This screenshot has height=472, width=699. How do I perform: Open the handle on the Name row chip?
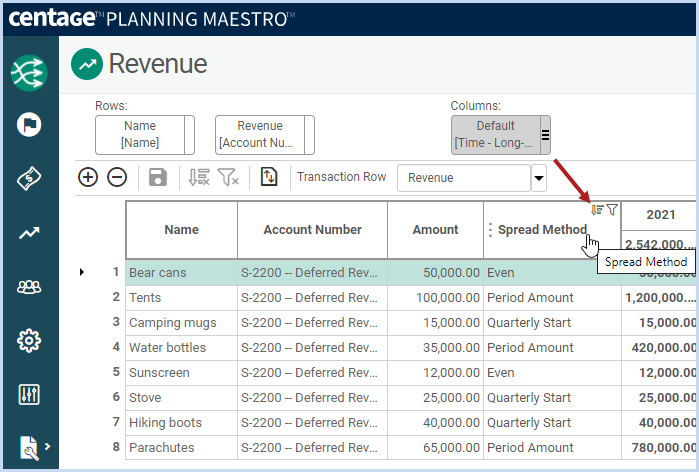click(189, 135)
